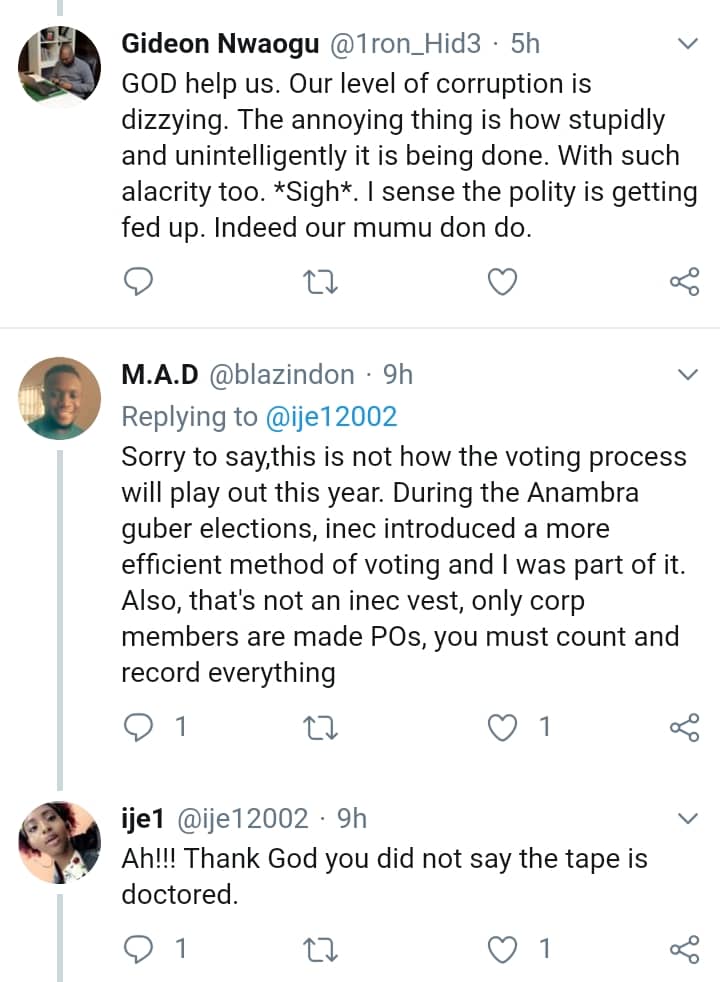The height and width of the screenshot is (982, 720).
Task: Open options chevron on M.A.D's tweet
Action: coord(689,375)
